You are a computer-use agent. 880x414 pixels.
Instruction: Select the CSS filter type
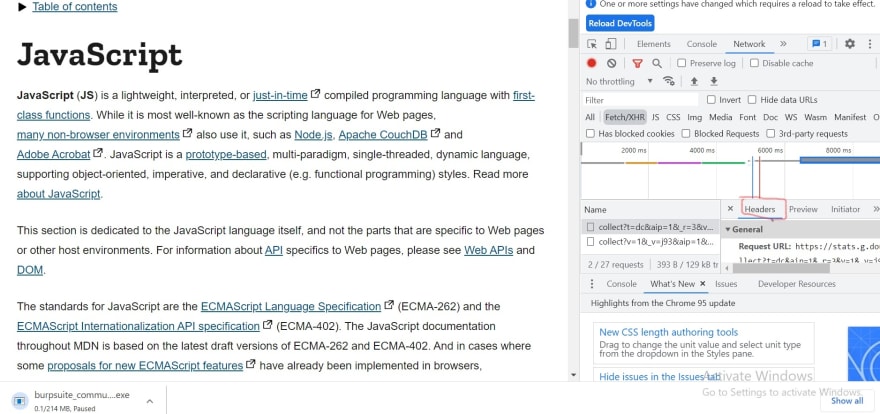point(673,117)
